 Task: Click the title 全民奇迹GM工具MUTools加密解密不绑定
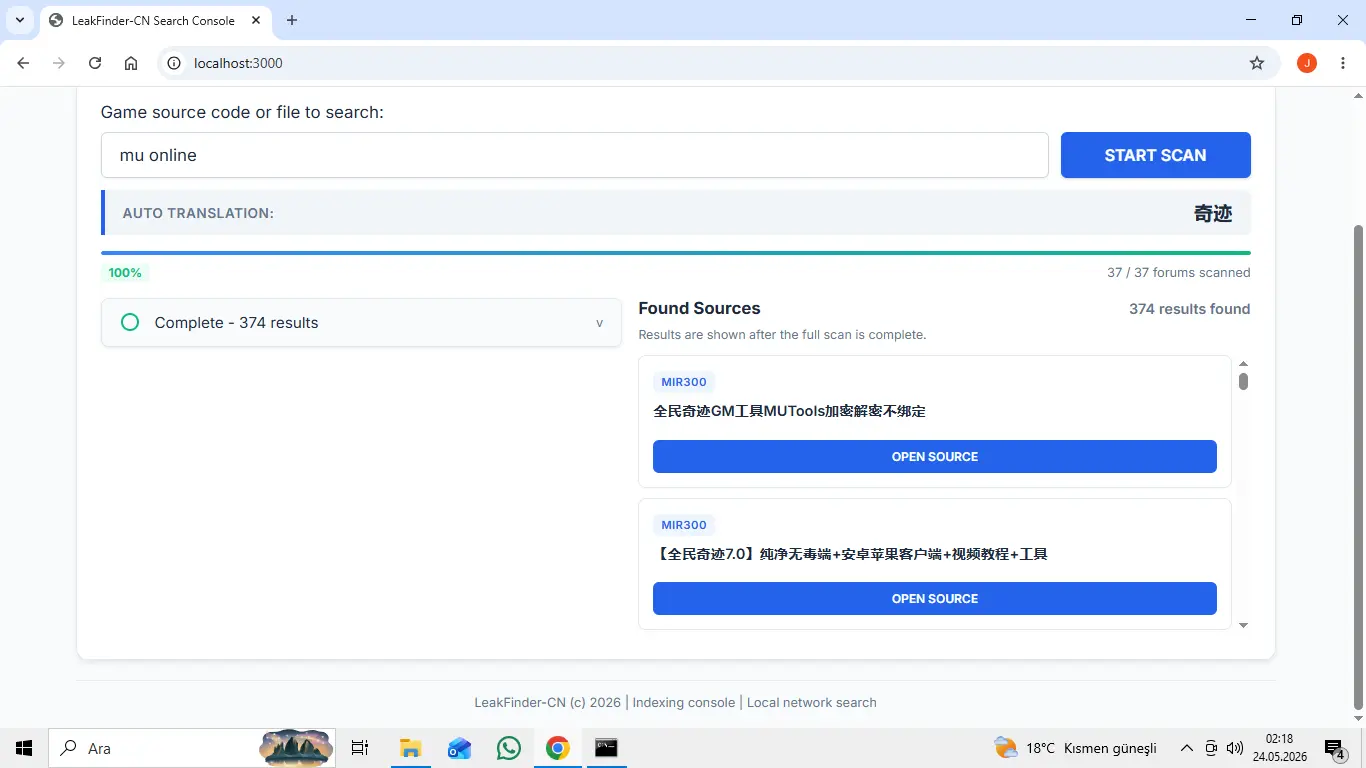[789, 411]
